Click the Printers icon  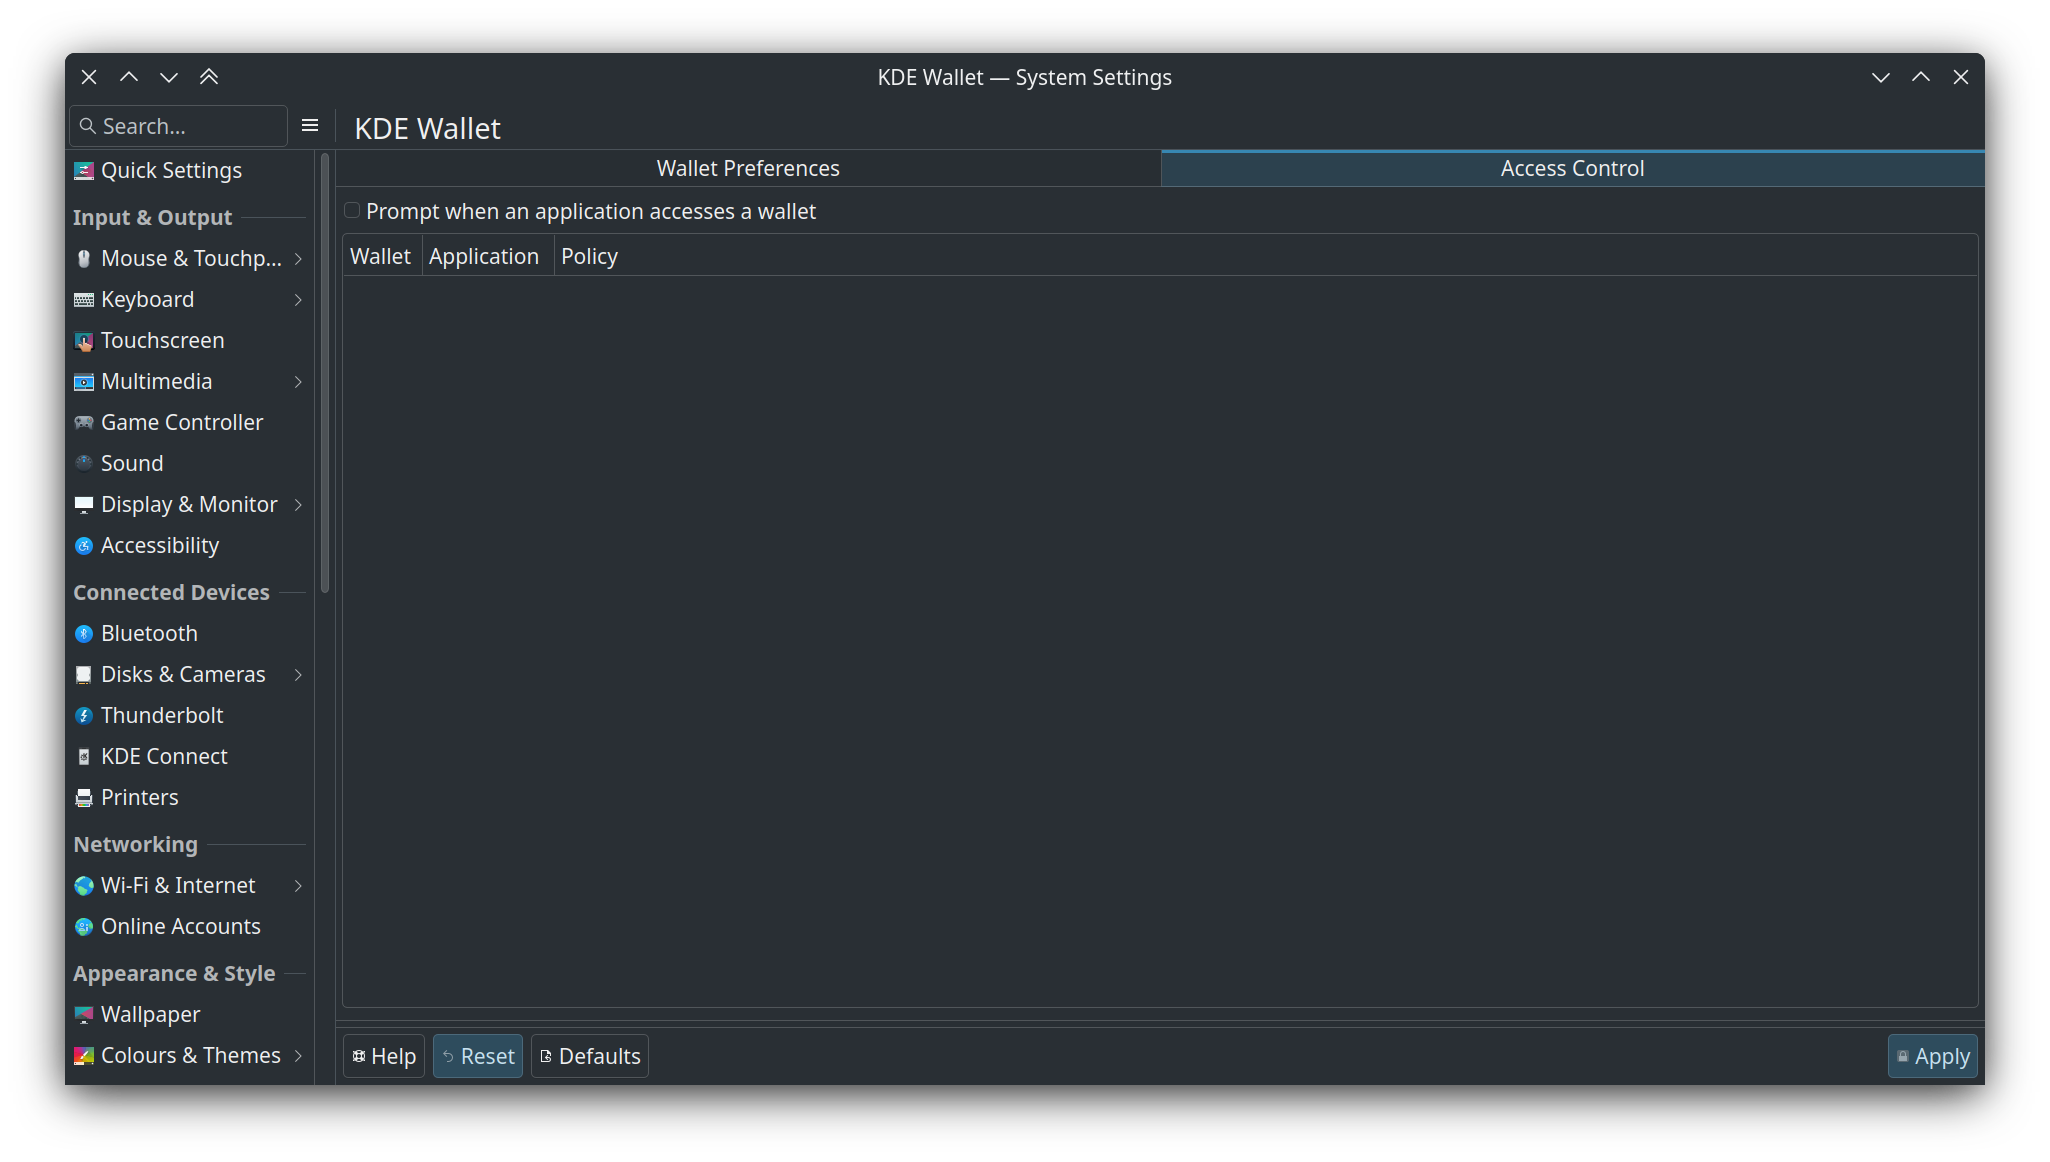click(x=84, y=797)
